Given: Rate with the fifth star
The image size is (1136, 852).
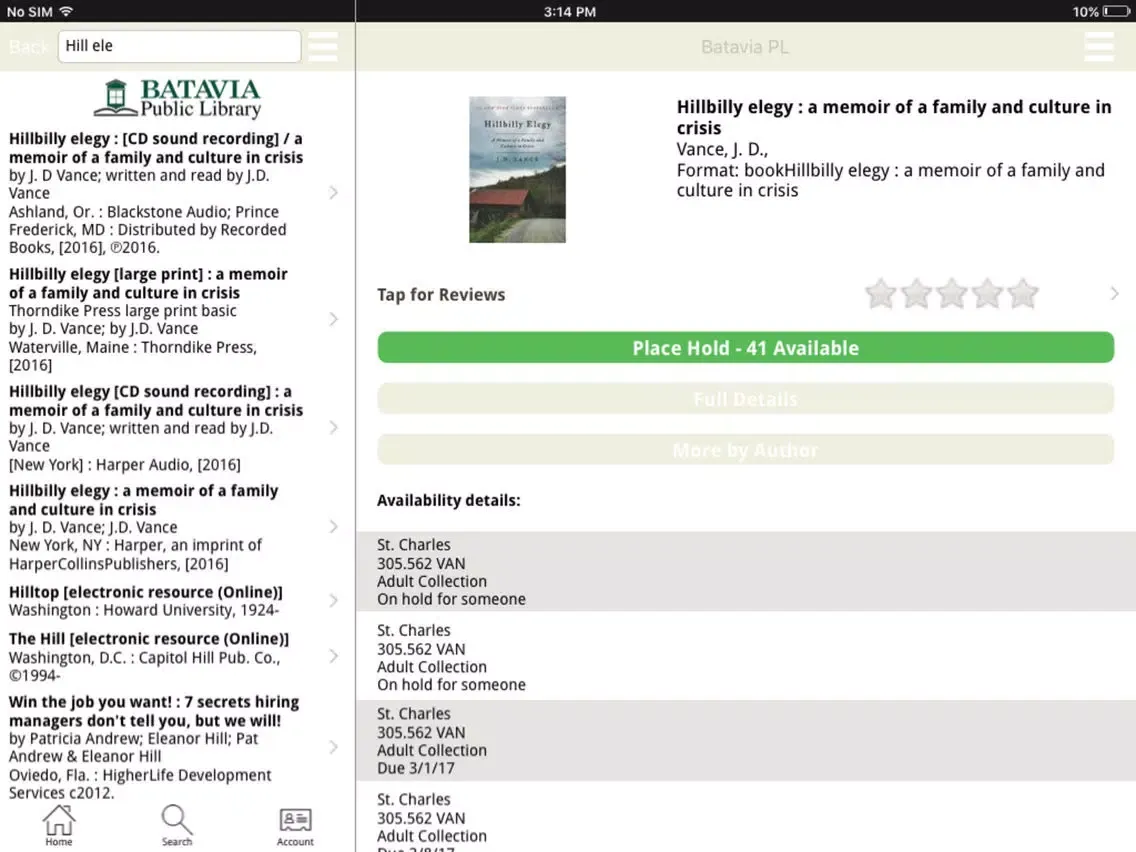Looking at the screenshot, I should (x=1022, y=293).
